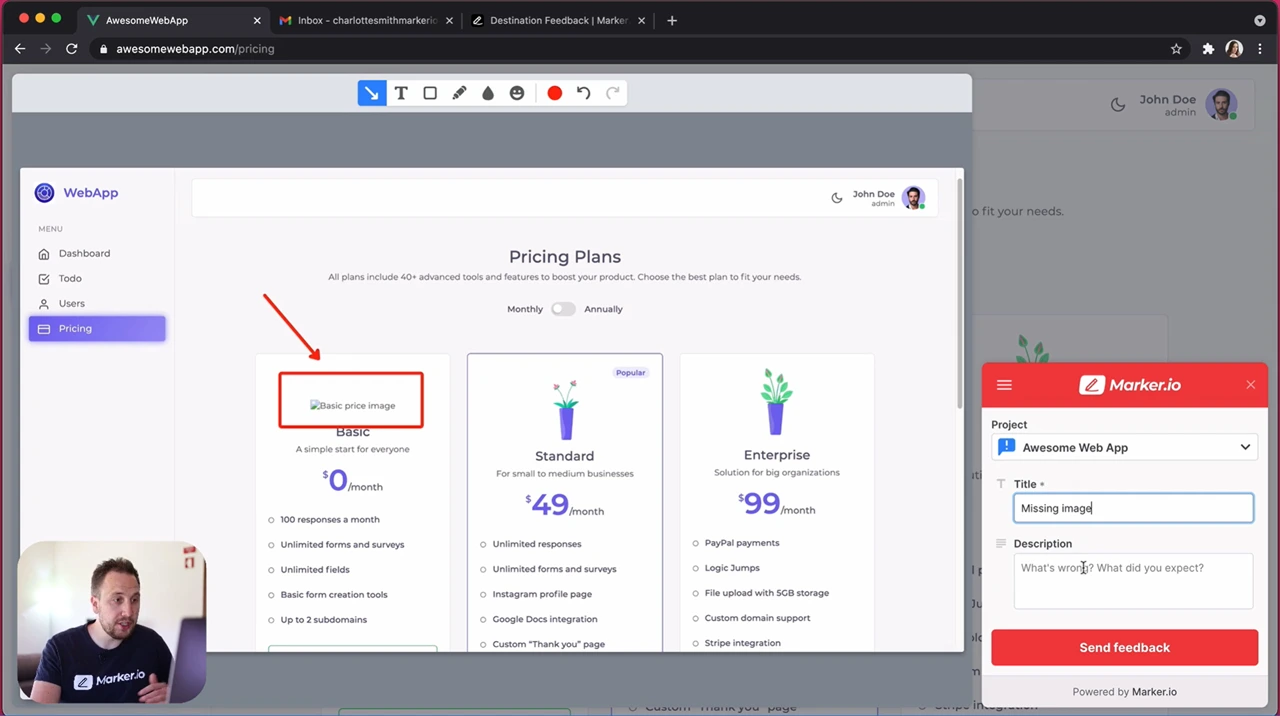Choose the rectangle shape tool

[x=430, y=93]
